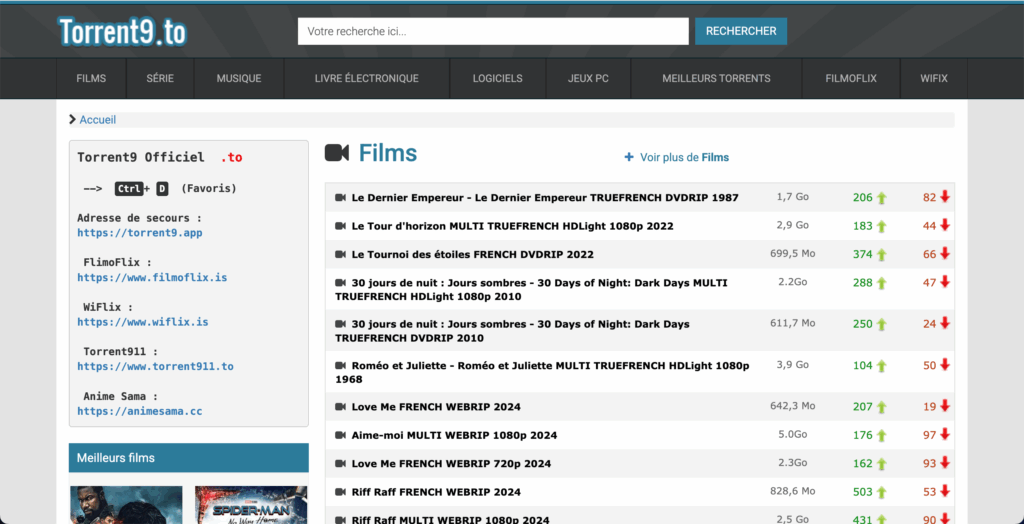This screenshot has height=524, width=1024.
Task: Click the 642,3 Mo size value
Action: pyautogui.click(x=792, y=406)
